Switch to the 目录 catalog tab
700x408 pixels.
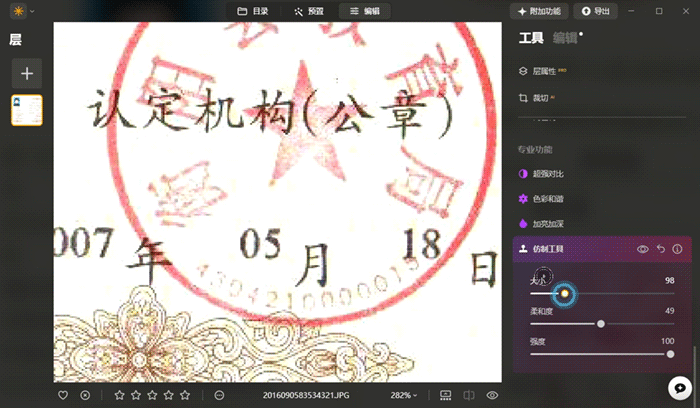click(253, 11)
